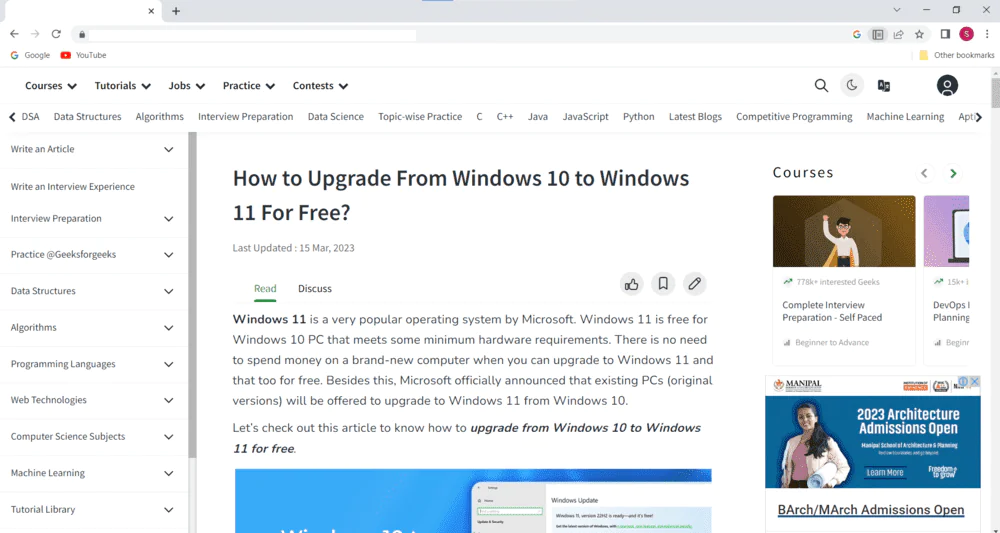Open Other bookmarks folder

tap(956, 55)
